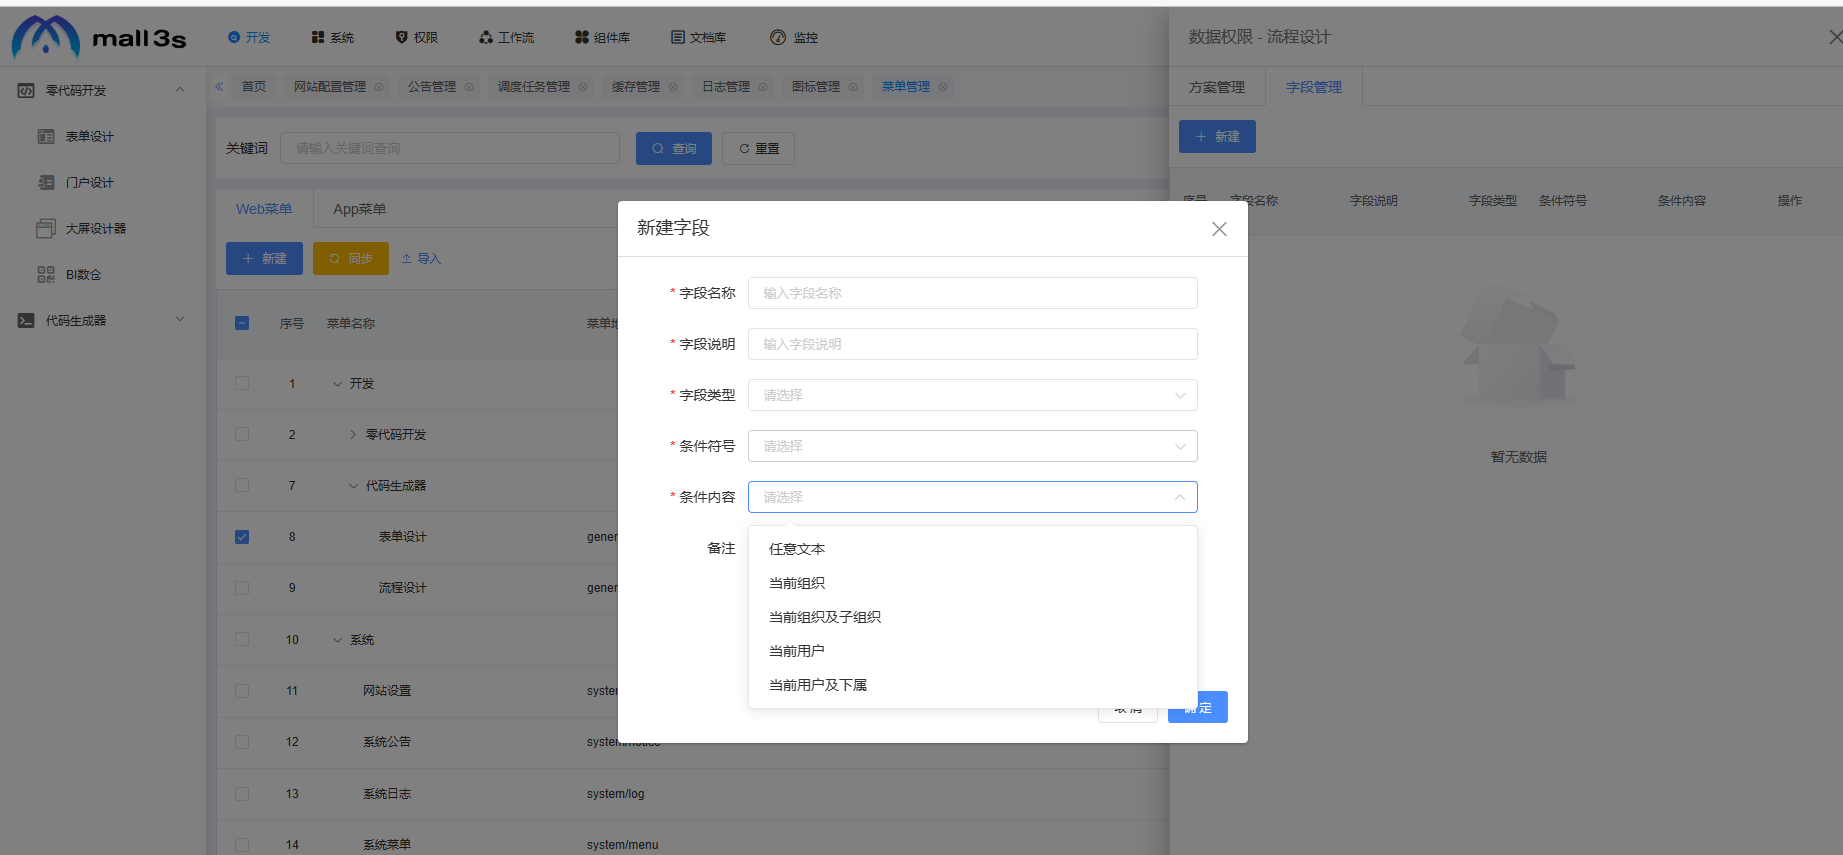Screen dimensions: 1843x855
Task: Open the 开发 top menu
Action: coord(249,37)
